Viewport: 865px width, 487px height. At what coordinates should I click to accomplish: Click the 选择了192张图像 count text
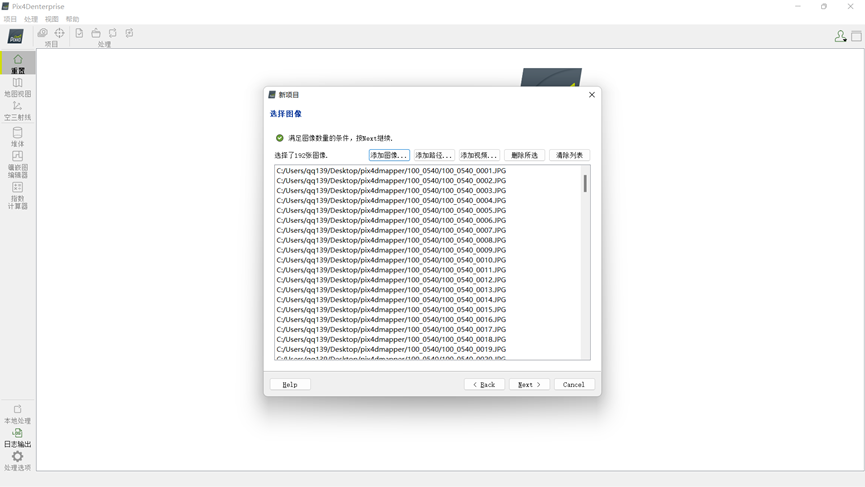301,156
